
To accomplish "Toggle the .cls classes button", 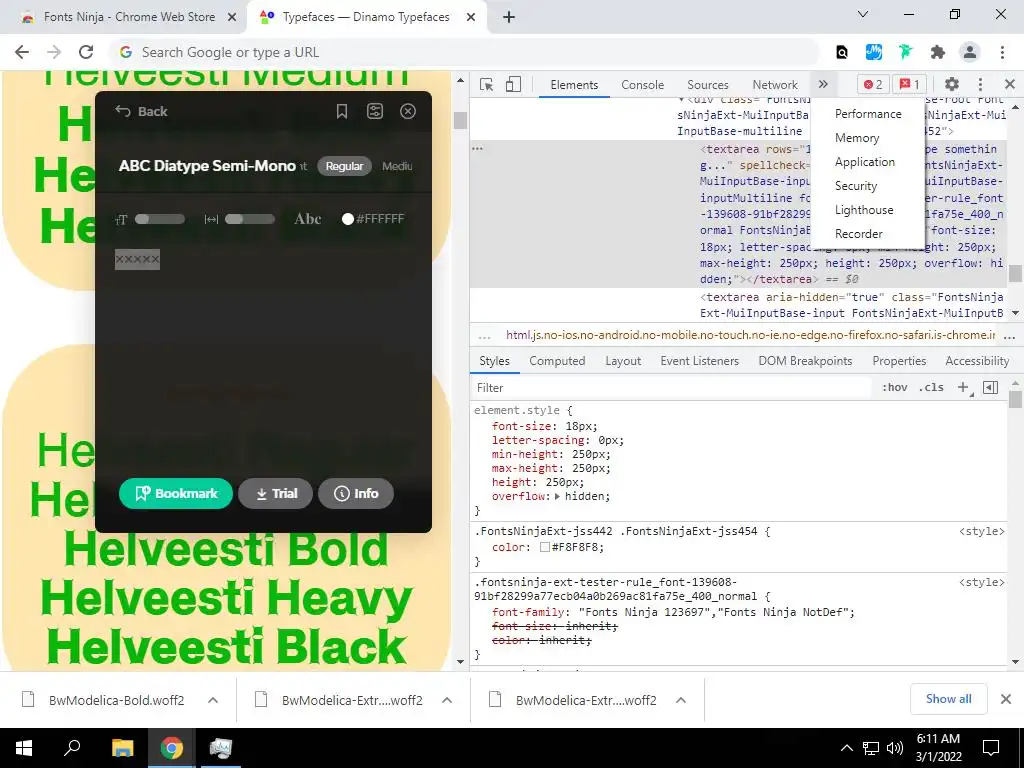I will (931, 388).
